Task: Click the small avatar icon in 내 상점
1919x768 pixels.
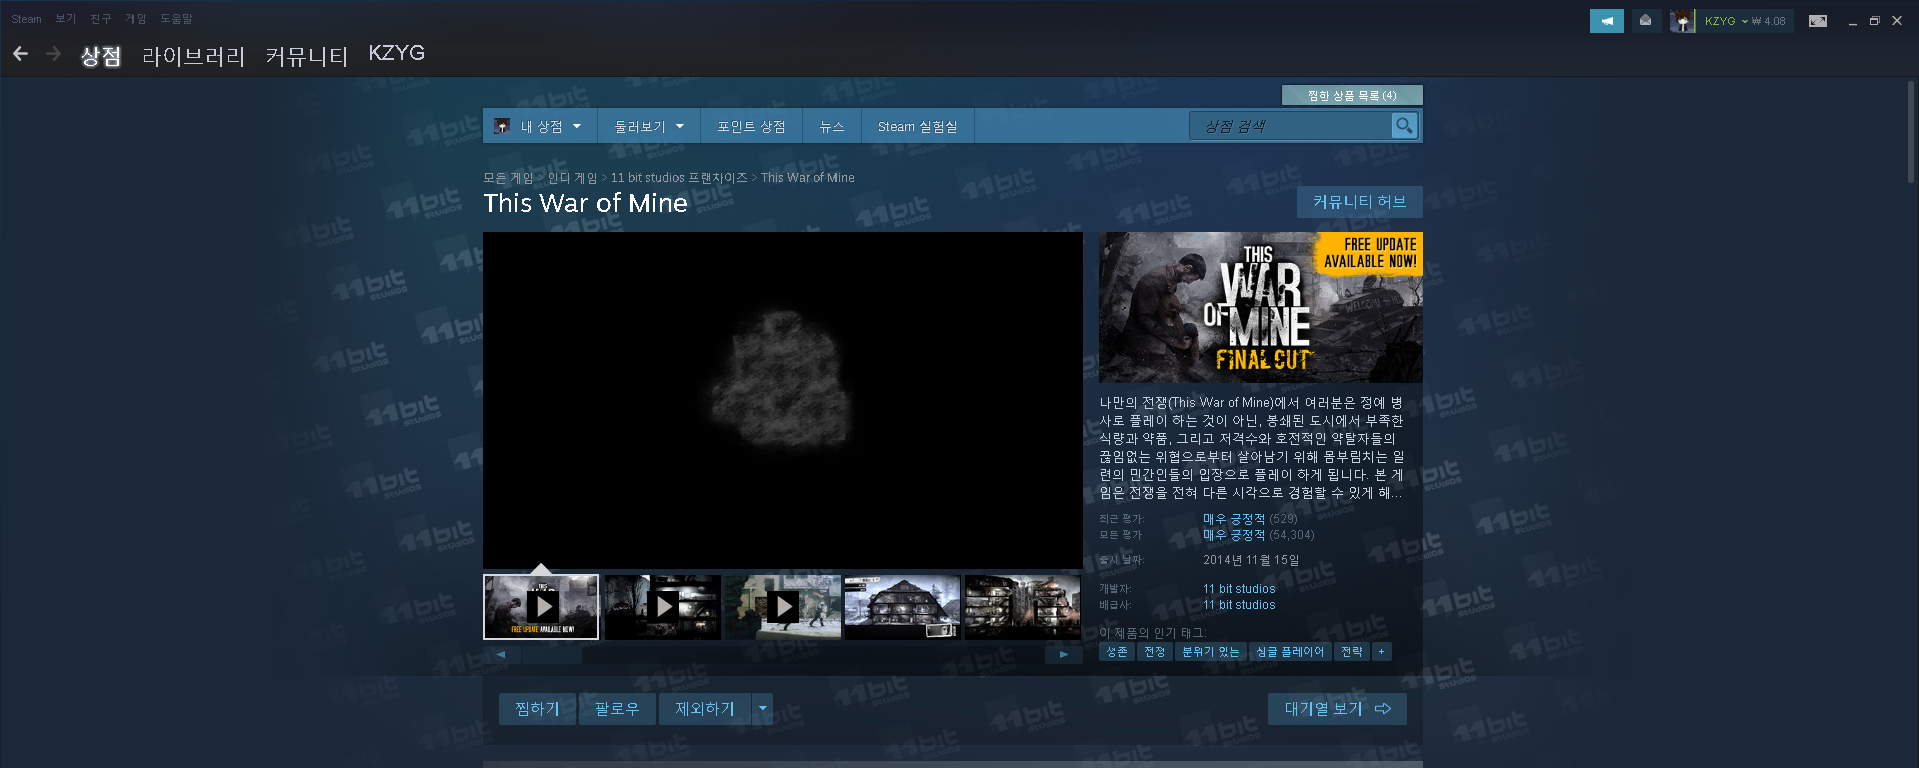Action: click(502, 126)
